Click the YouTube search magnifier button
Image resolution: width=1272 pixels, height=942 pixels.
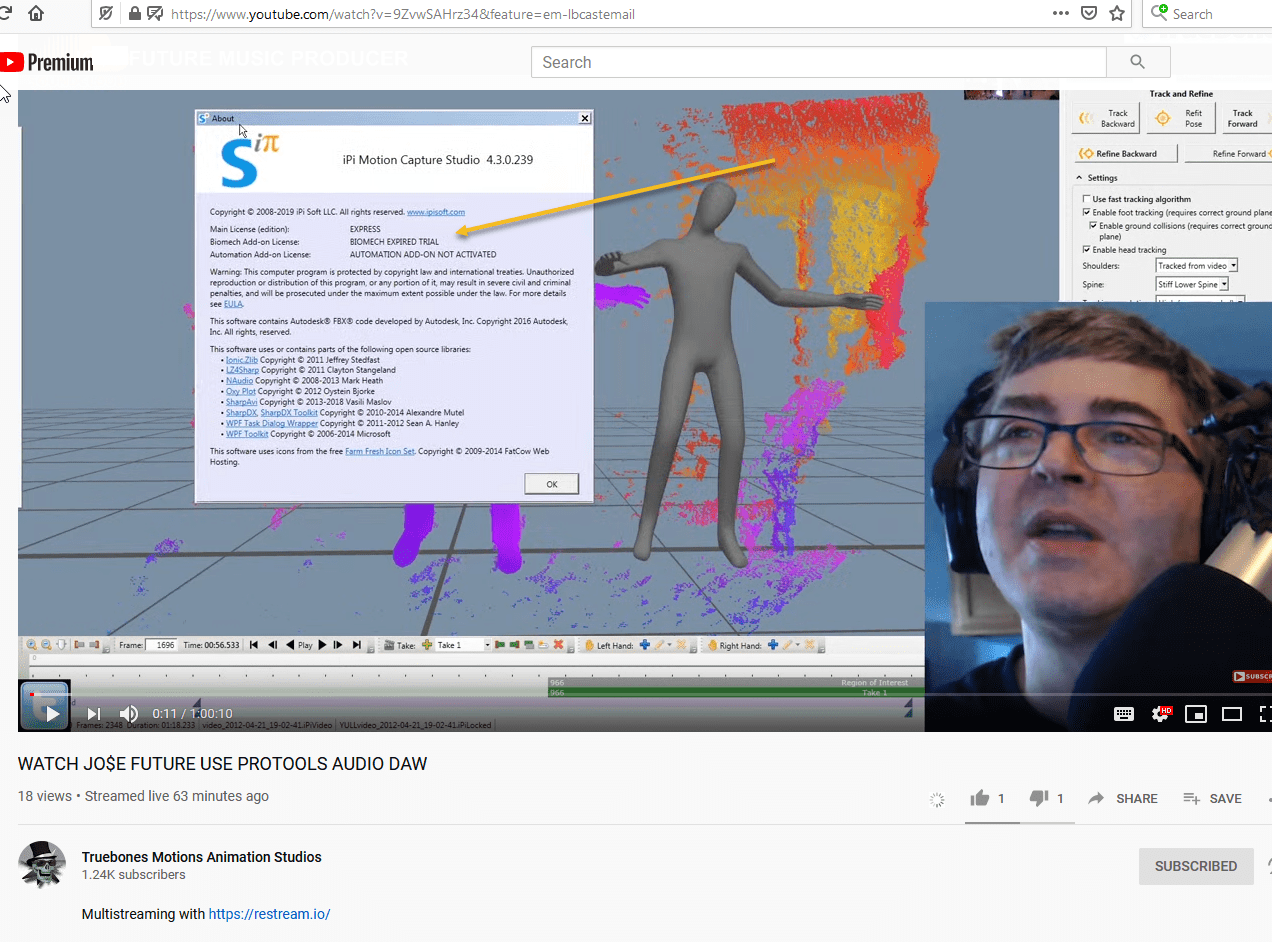1138,62
